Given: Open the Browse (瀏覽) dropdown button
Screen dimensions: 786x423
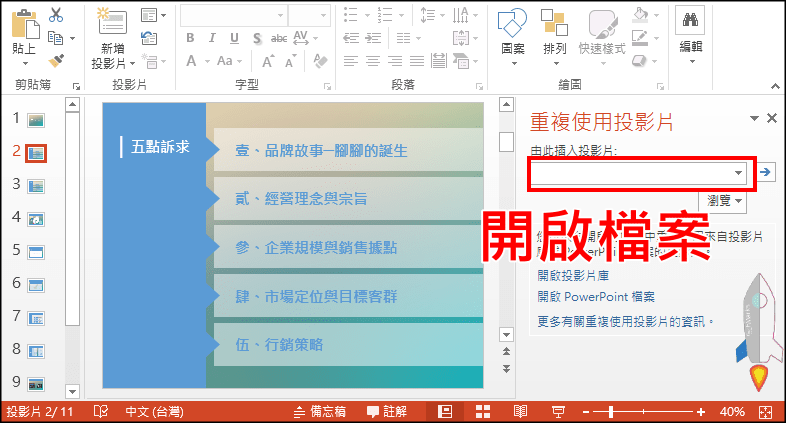Looking at the screenshot, I should coord(723,201).
